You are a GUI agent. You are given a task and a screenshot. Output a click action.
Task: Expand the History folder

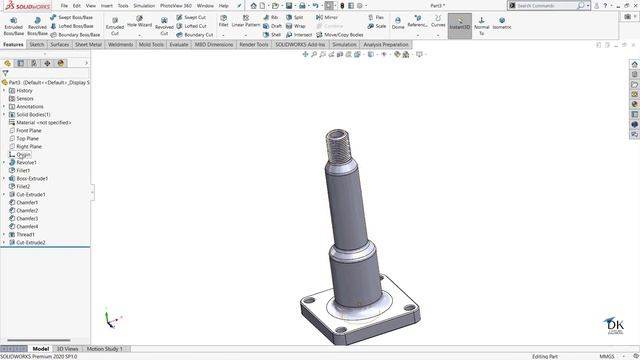coord(4,91)
